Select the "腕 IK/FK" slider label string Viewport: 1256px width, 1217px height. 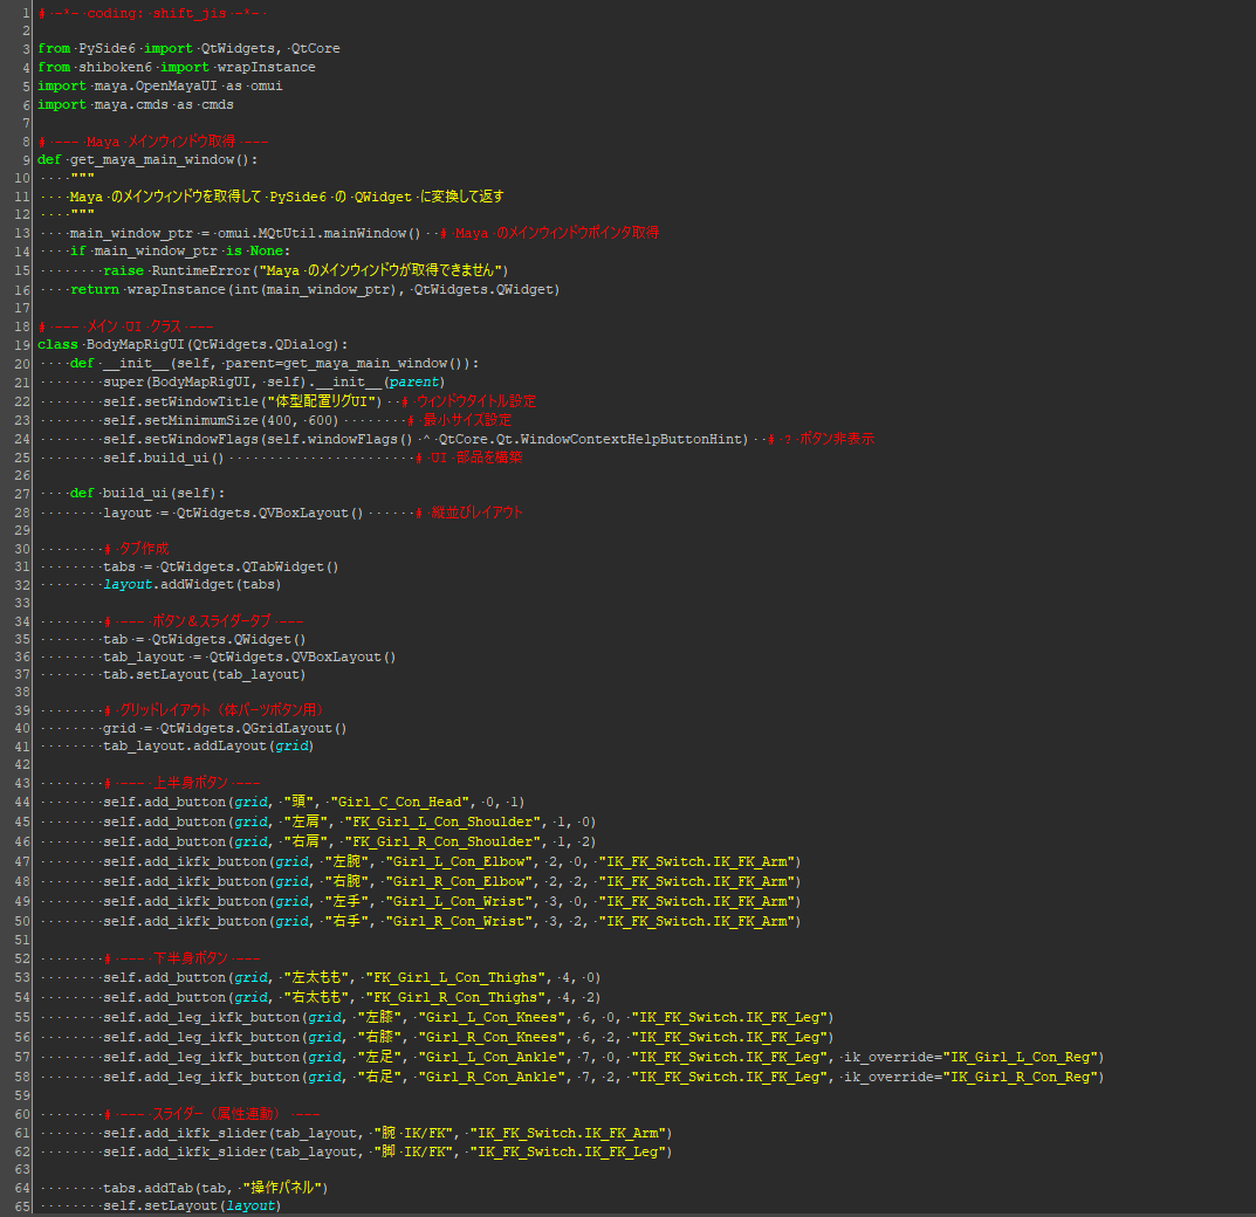[x=413, y=1133]
